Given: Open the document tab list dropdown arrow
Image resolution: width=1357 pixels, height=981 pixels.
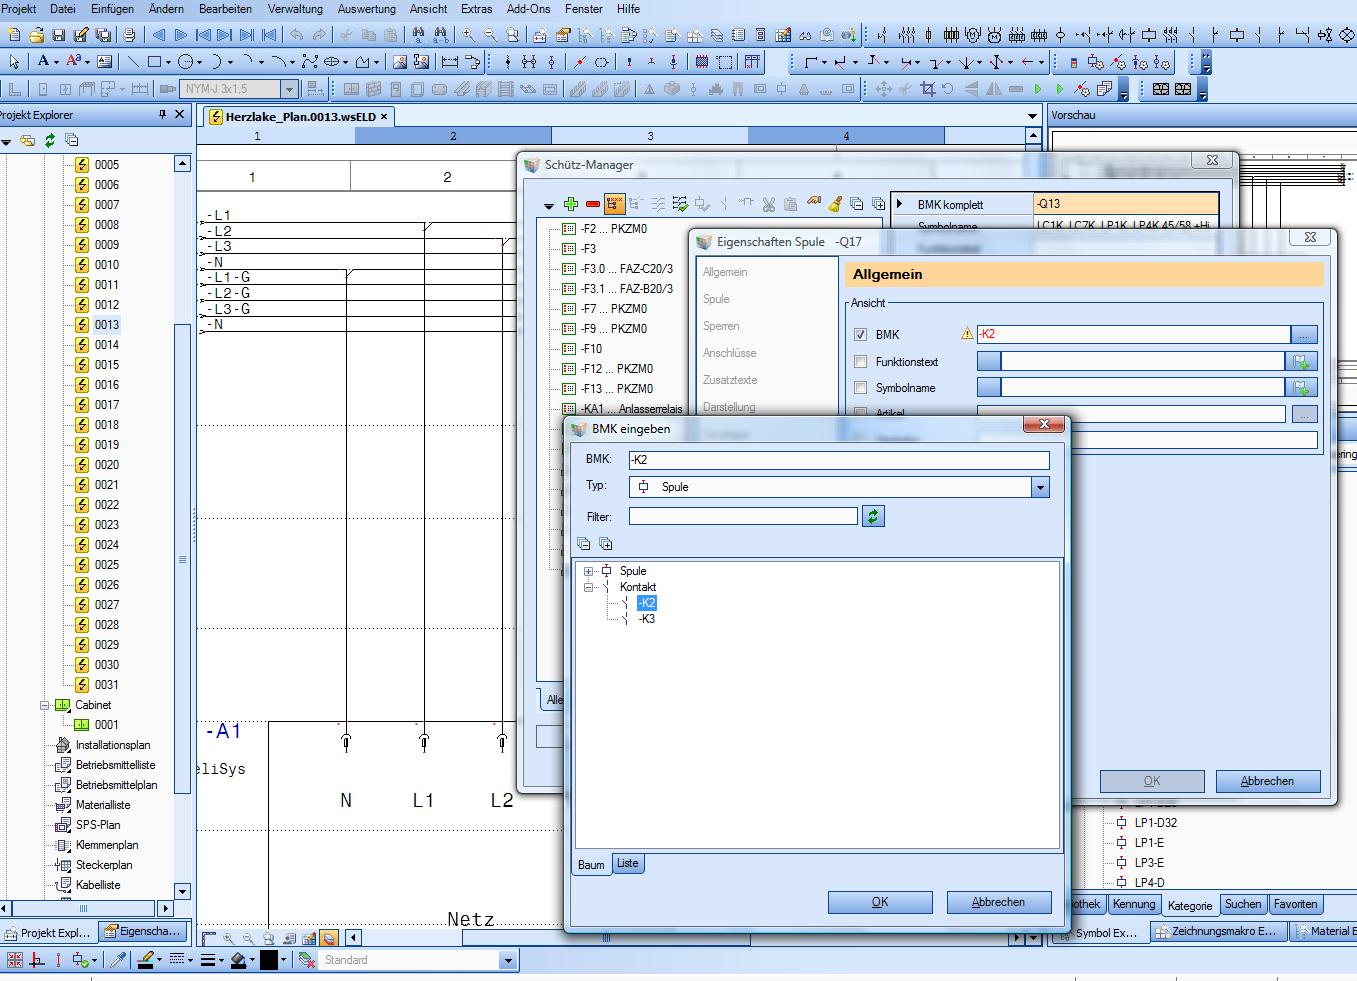Looking at the screenshot, I should click(x=1033, y=116).
